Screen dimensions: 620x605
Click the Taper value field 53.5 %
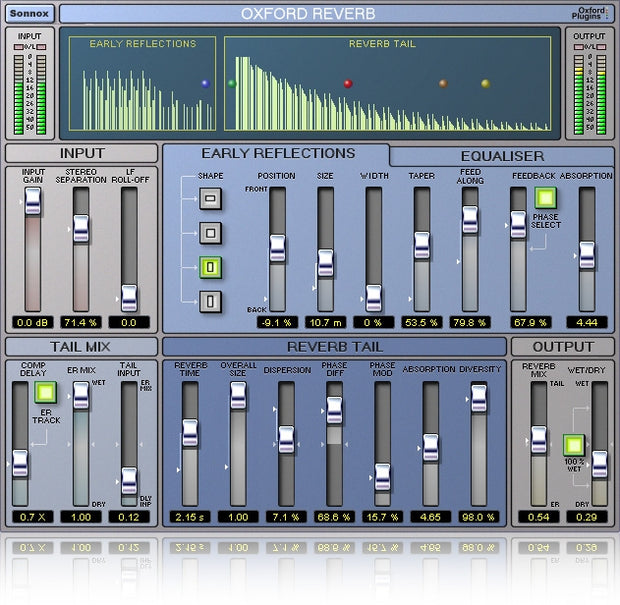(x=422, y=322)
